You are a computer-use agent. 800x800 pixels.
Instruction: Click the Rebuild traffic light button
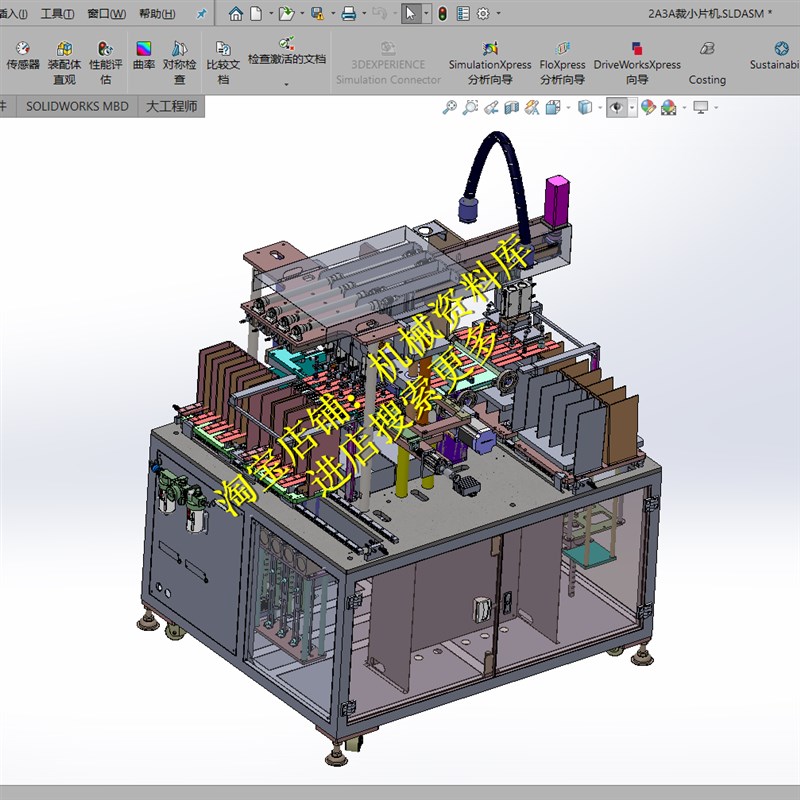coord(442,14)
